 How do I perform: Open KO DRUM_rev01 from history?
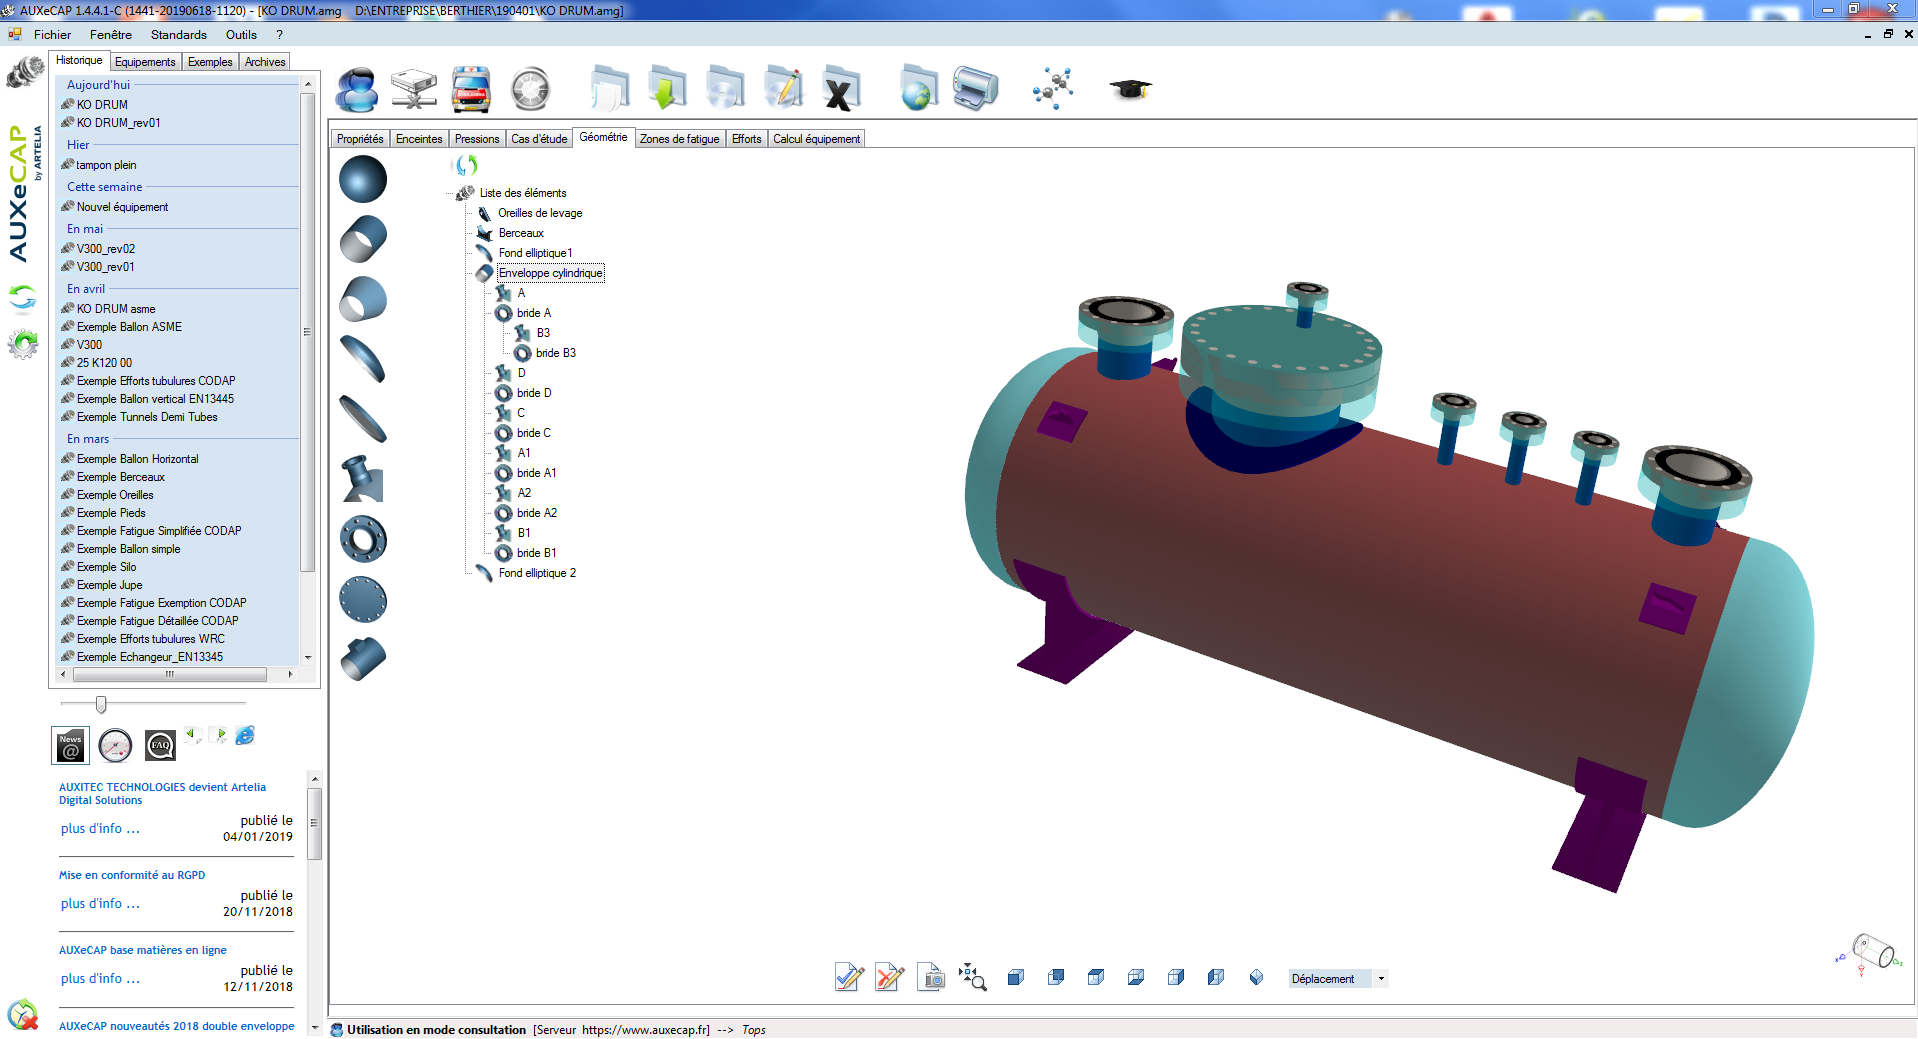pos(118,123)
